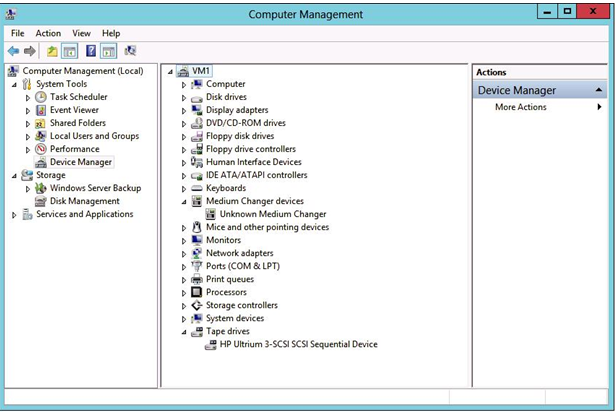This screenshot has width=615, height=412.
Task: Select Device Manager in console tree
Action: [x=81, y=162]
